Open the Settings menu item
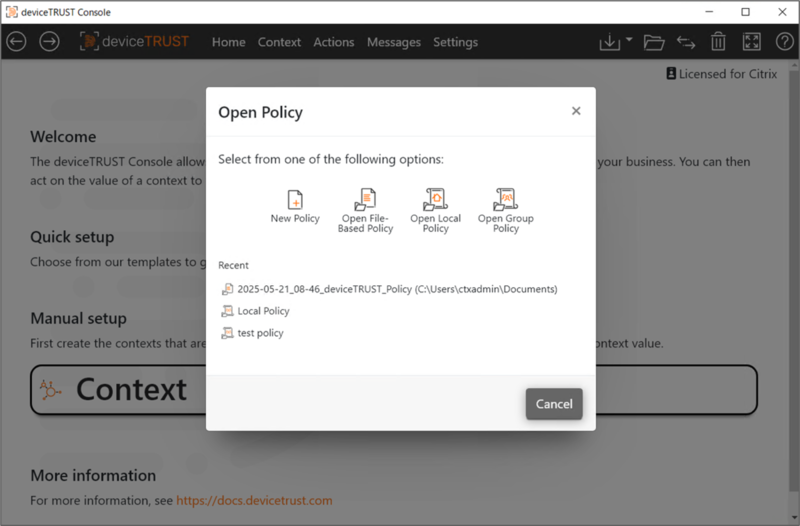 (456, 42)
